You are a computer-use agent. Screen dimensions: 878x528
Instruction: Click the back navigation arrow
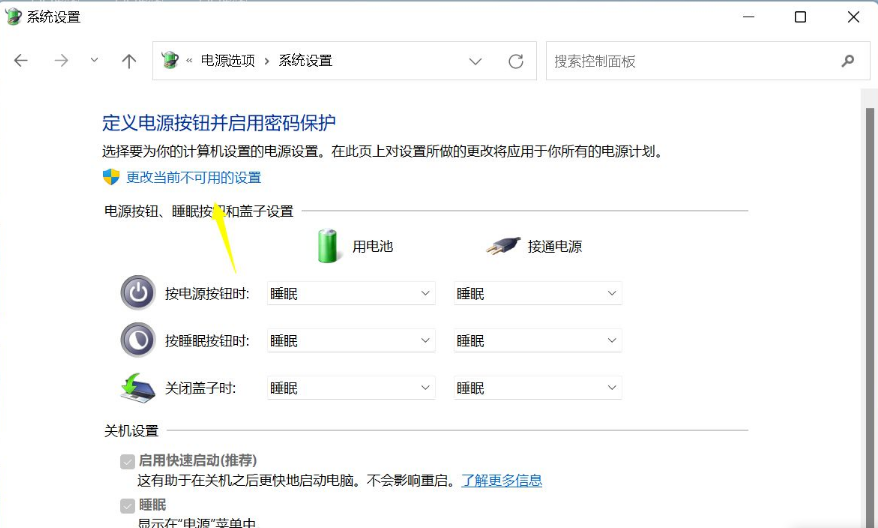point(21,61)
